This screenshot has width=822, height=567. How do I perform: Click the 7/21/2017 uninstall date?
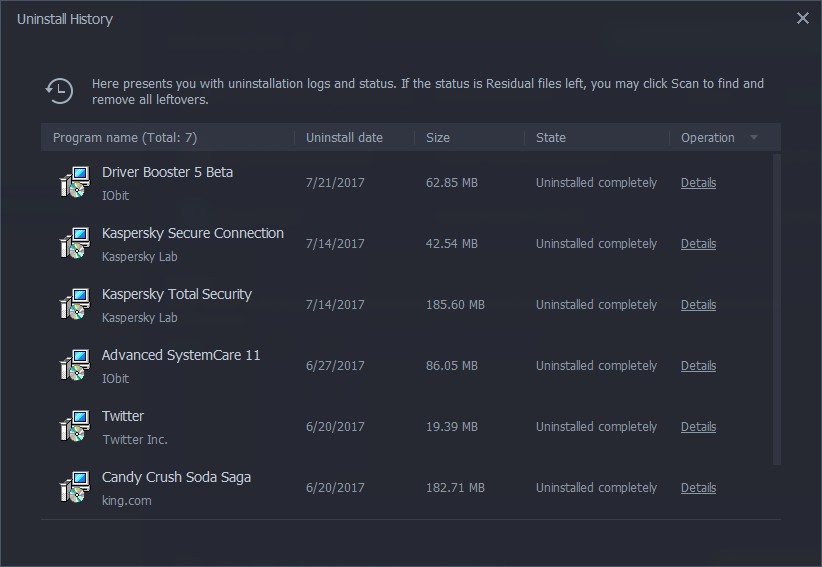click(335, 183)
